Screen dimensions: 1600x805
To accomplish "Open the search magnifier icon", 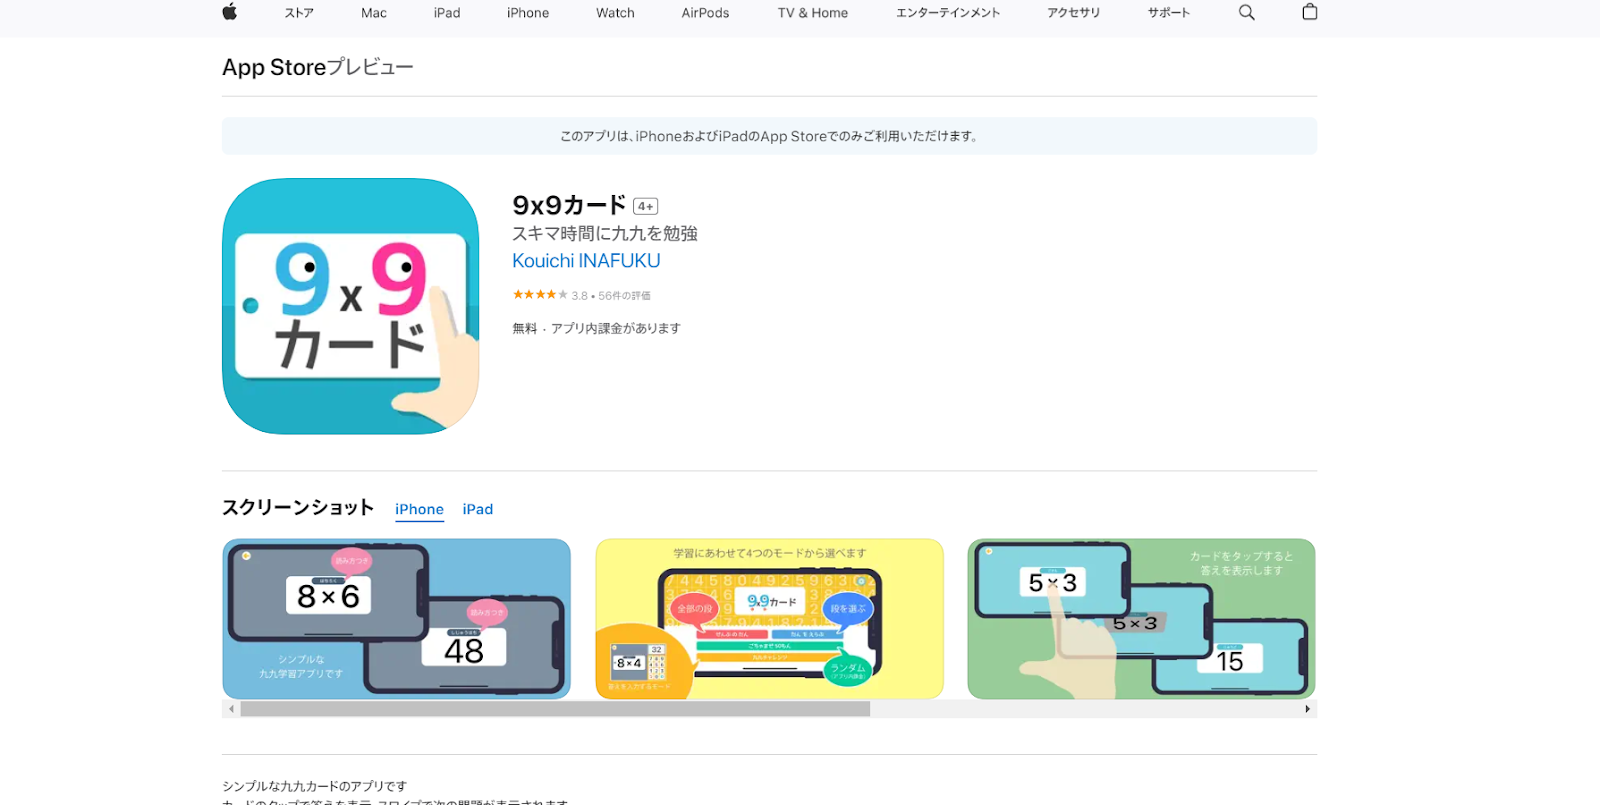I will (x=1246, y=12).
